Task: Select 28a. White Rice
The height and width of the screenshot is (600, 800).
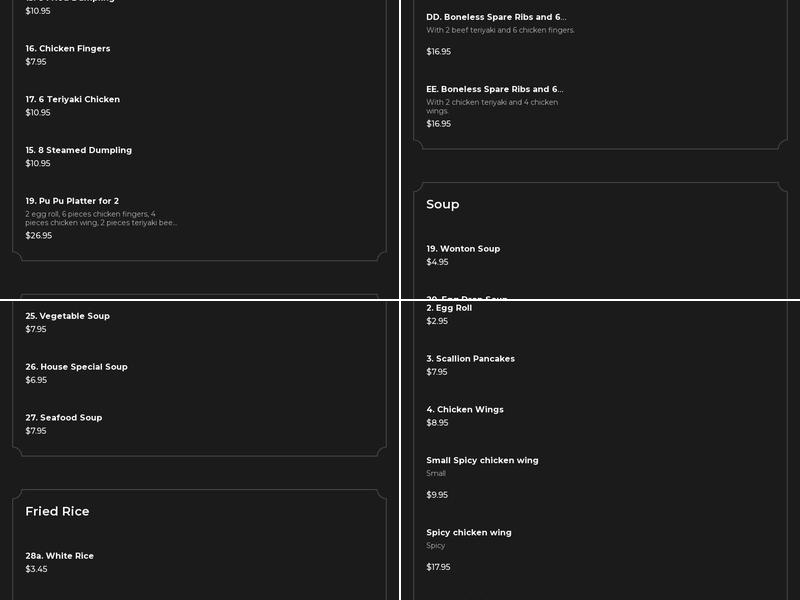Action: (60, 556)
